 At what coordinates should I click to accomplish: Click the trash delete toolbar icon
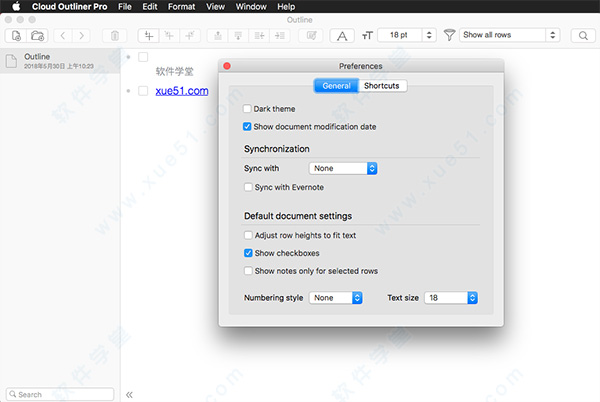coord(114,36)
